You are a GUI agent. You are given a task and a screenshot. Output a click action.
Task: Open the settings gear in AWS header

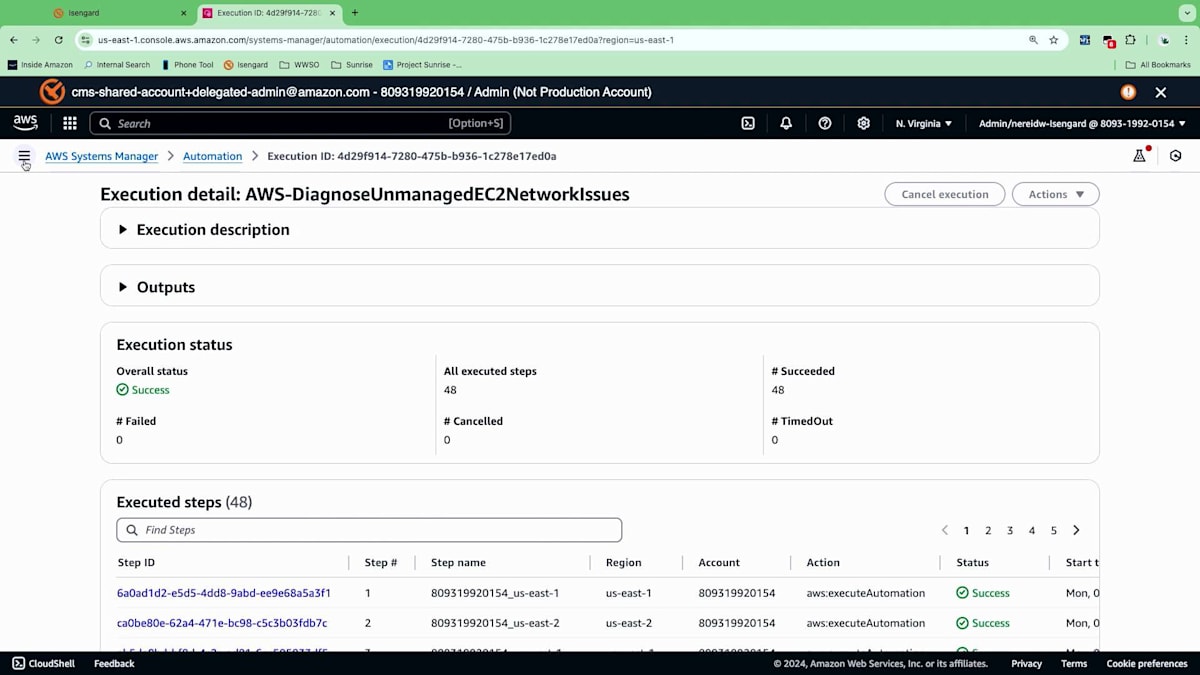click(863, 123)
